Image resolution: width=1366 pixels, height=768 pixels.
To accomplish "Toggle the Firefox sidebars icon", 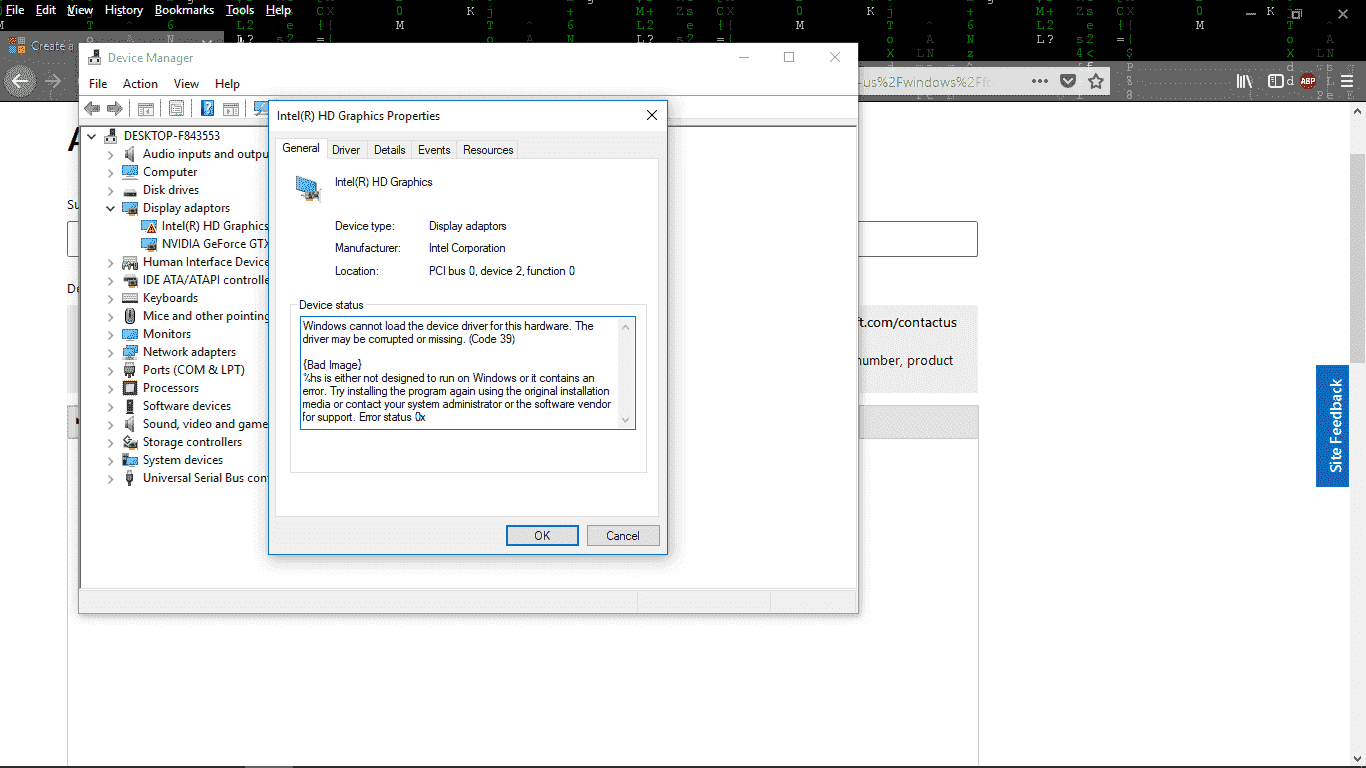I will [x=1276, y=81].
